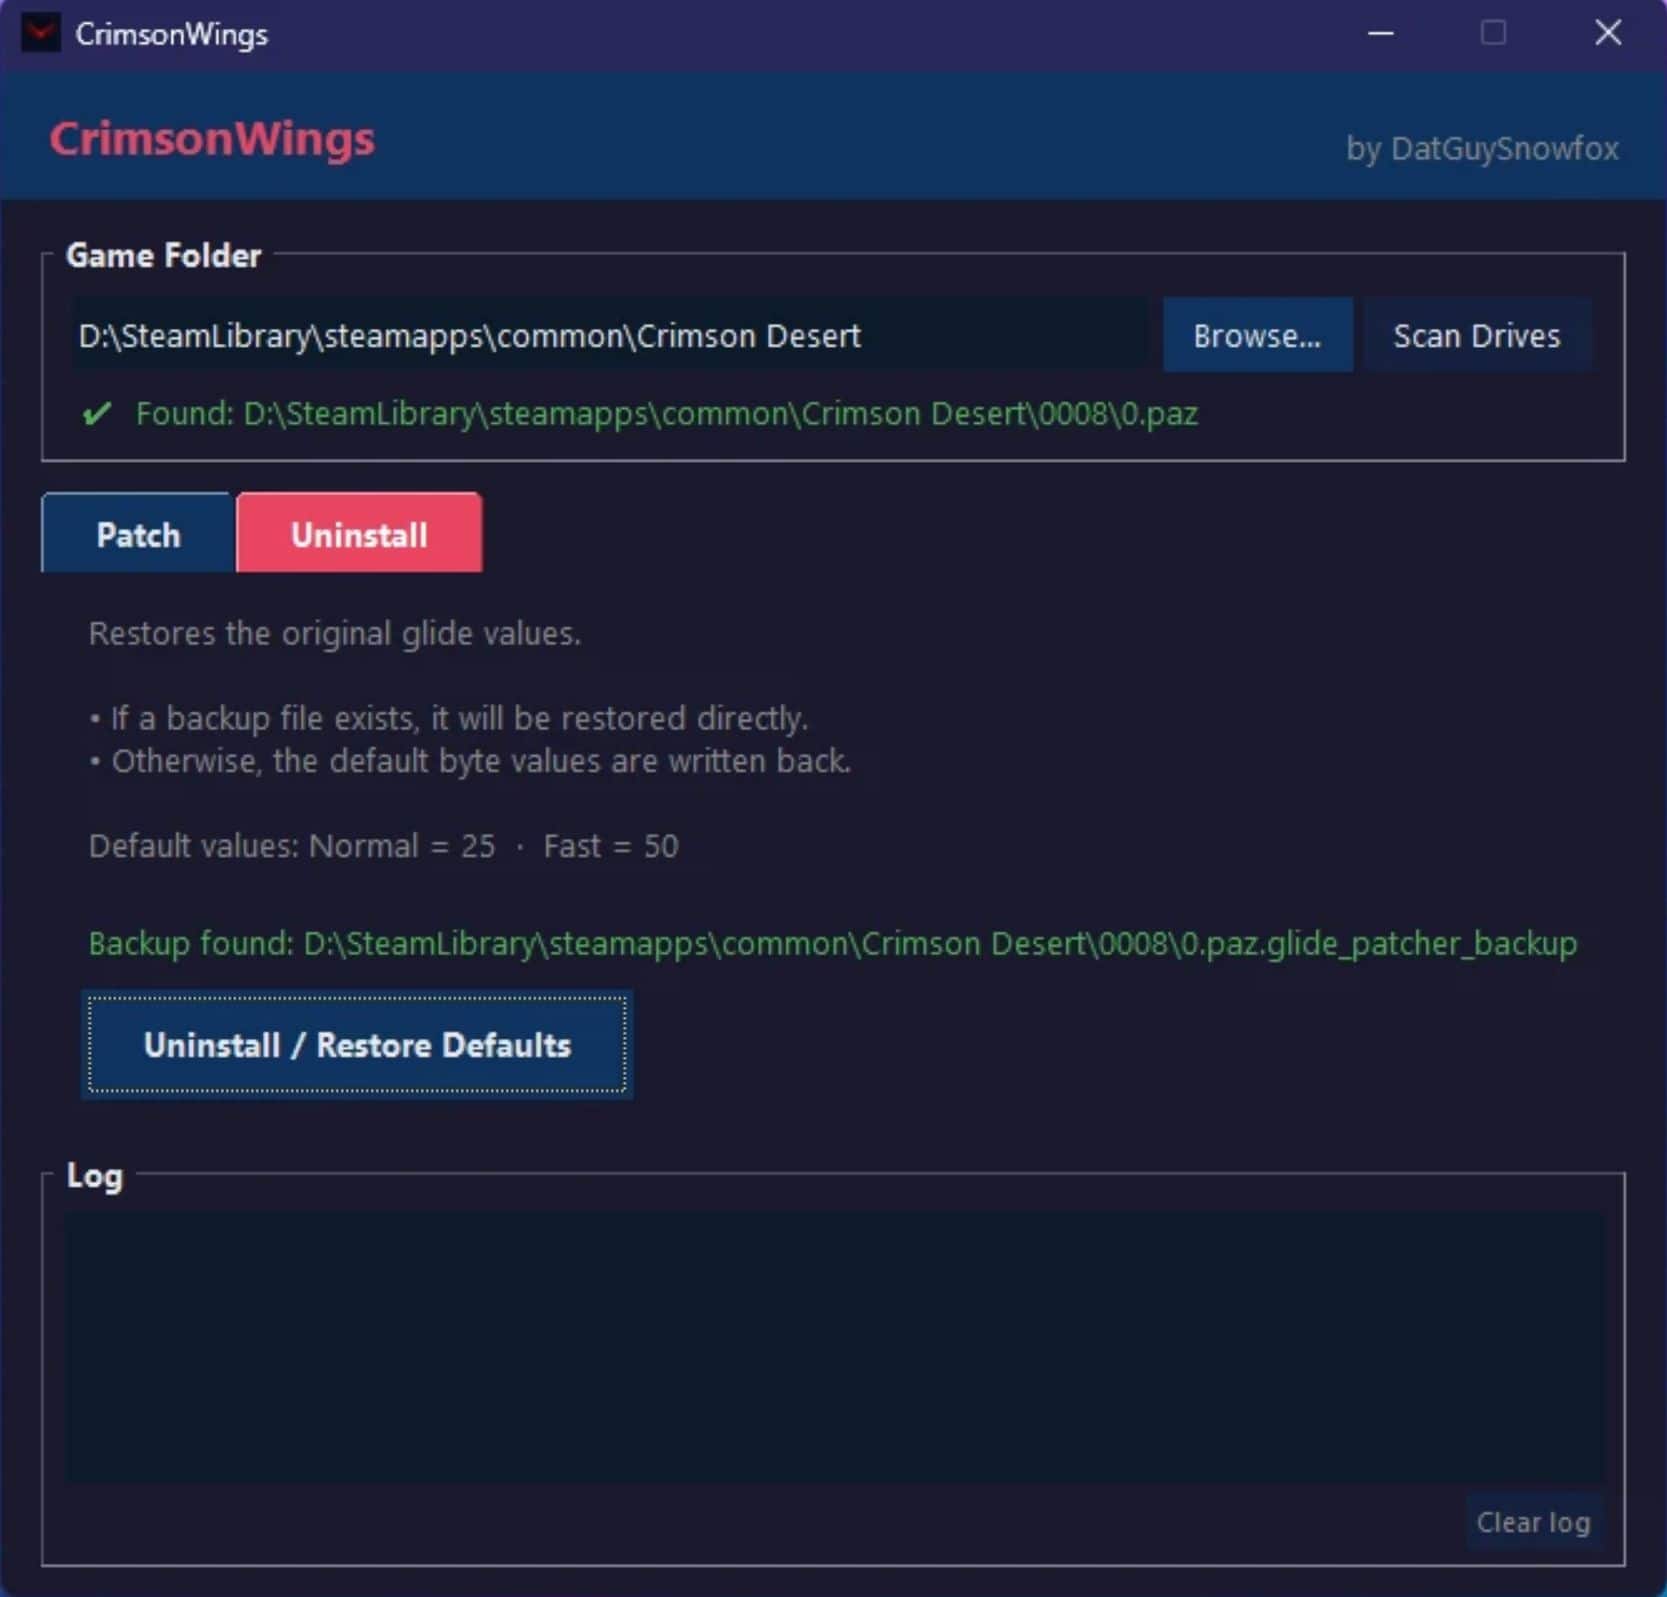Click the "by DatGuySnowfox" author text

1481,149
